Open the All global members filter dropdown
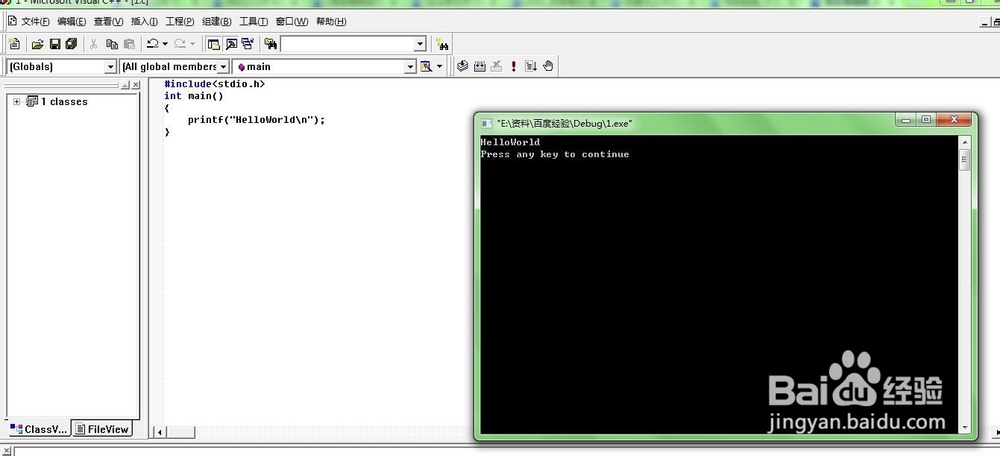This screenshot has height=456, width=1000. click(x=223, y=66)
